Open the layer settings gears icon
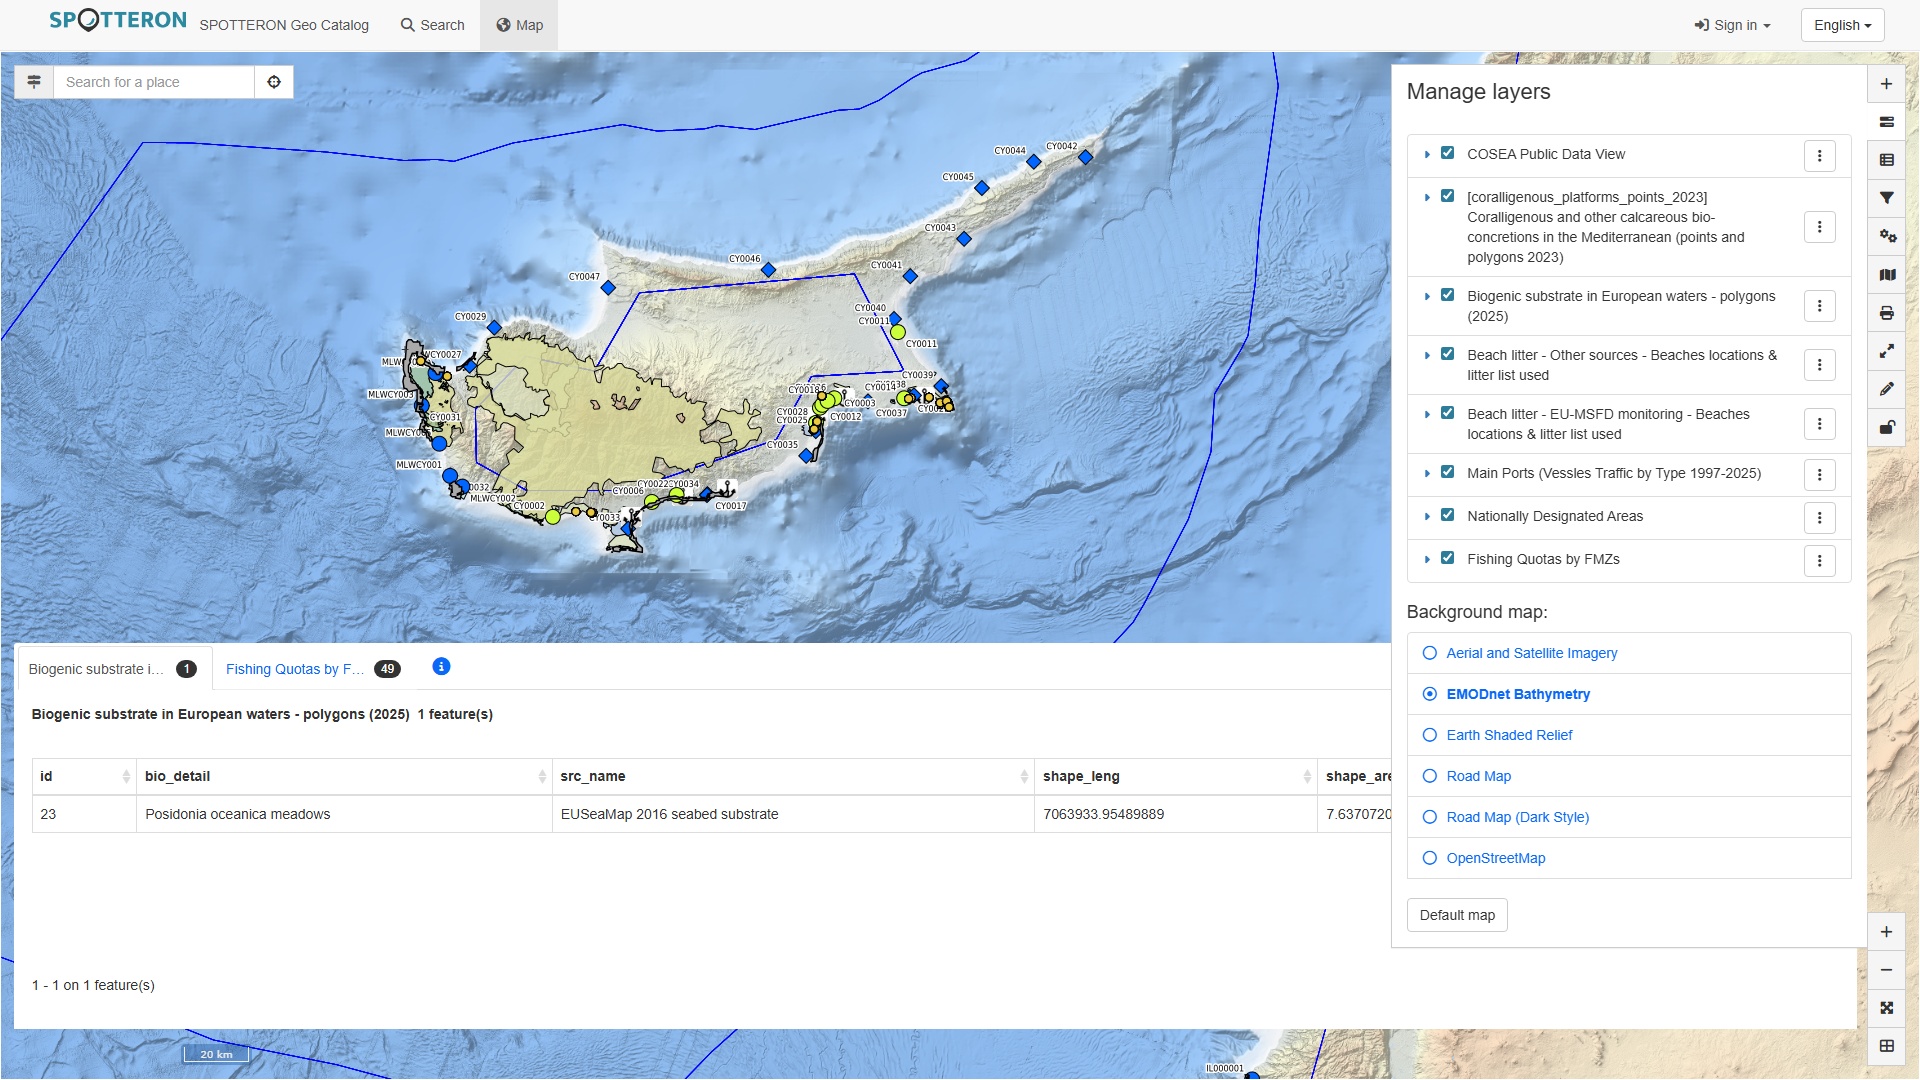This screenshot has height=1080, width=1920. [1887, 236]
